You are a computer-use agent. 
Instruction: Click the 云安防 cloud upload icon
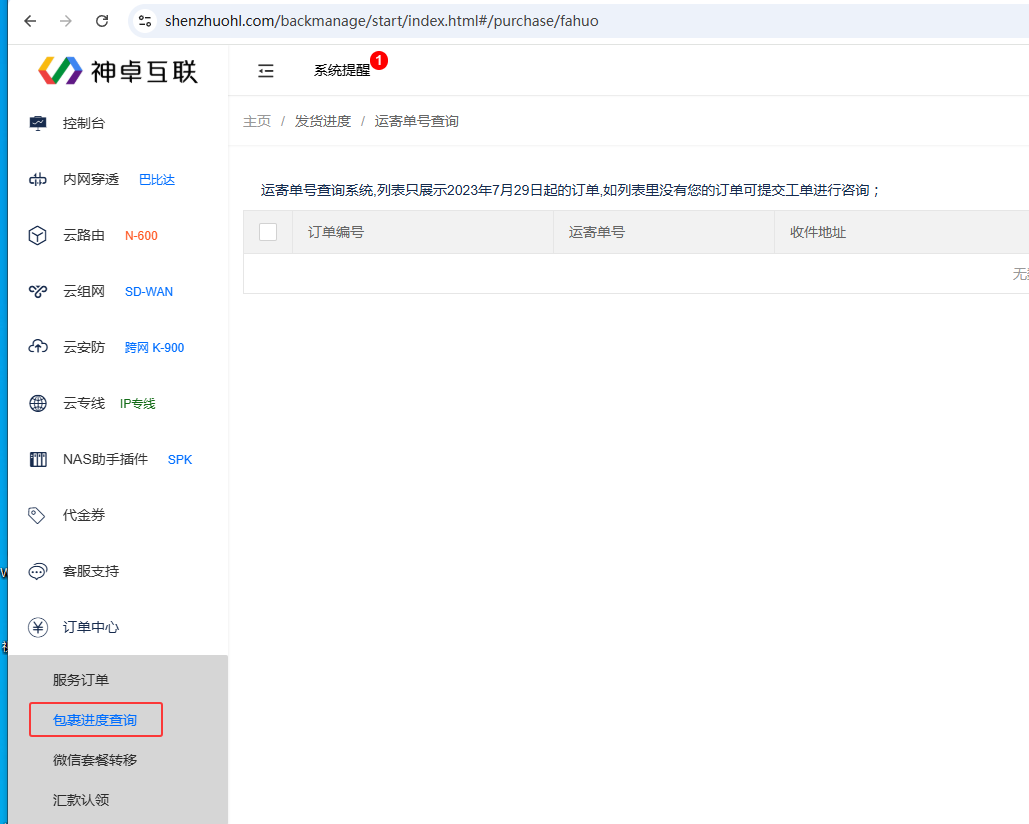click(x=38, y=347)
